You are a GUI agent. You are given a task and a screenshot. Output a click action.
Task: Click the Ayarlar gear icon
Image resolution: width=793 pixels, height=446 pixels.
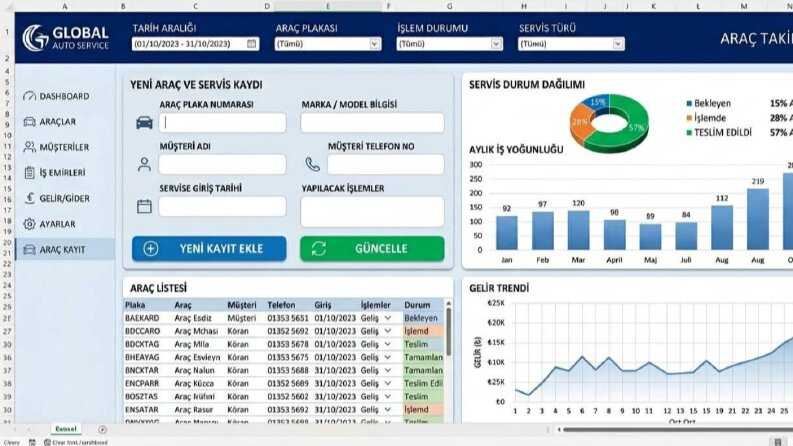[x=29, y=224]
